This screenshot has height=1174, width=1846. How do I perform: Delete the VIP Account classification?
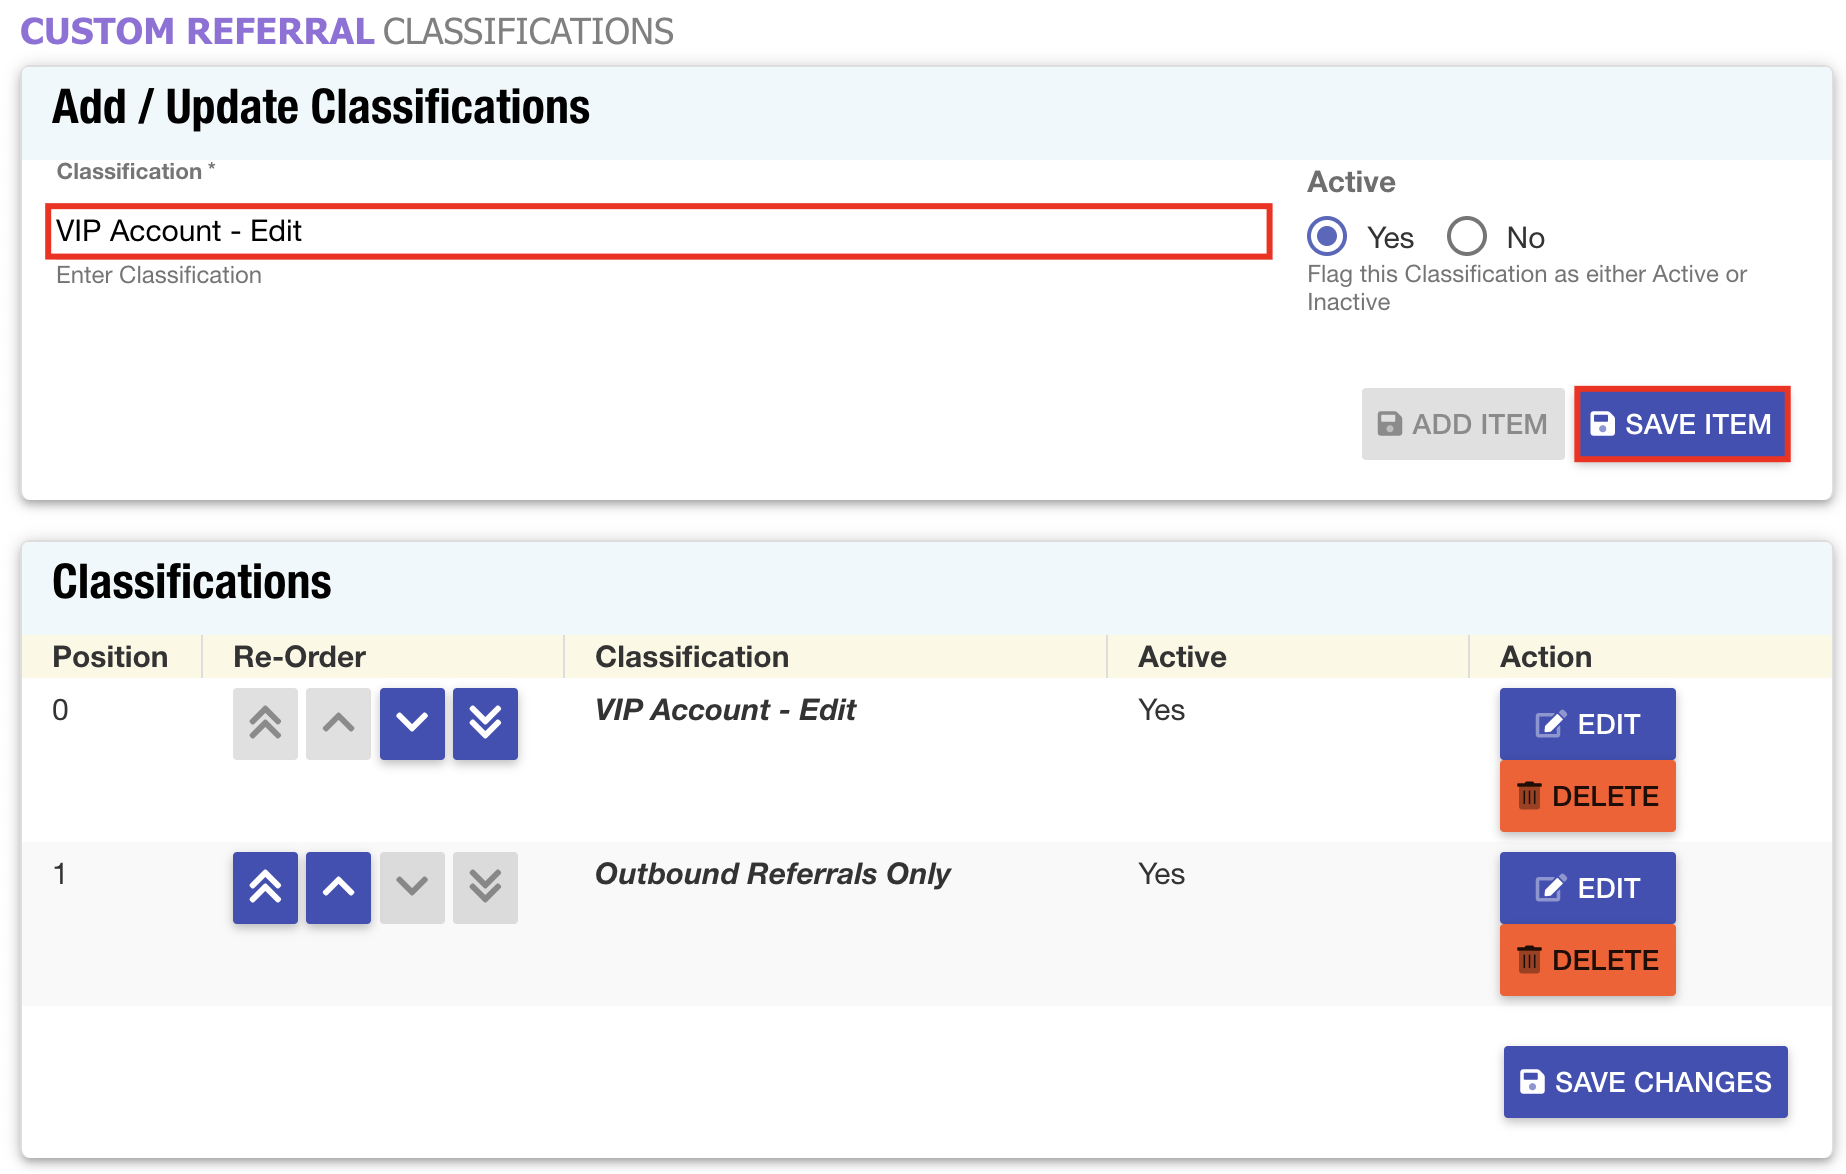(1587, 796)
